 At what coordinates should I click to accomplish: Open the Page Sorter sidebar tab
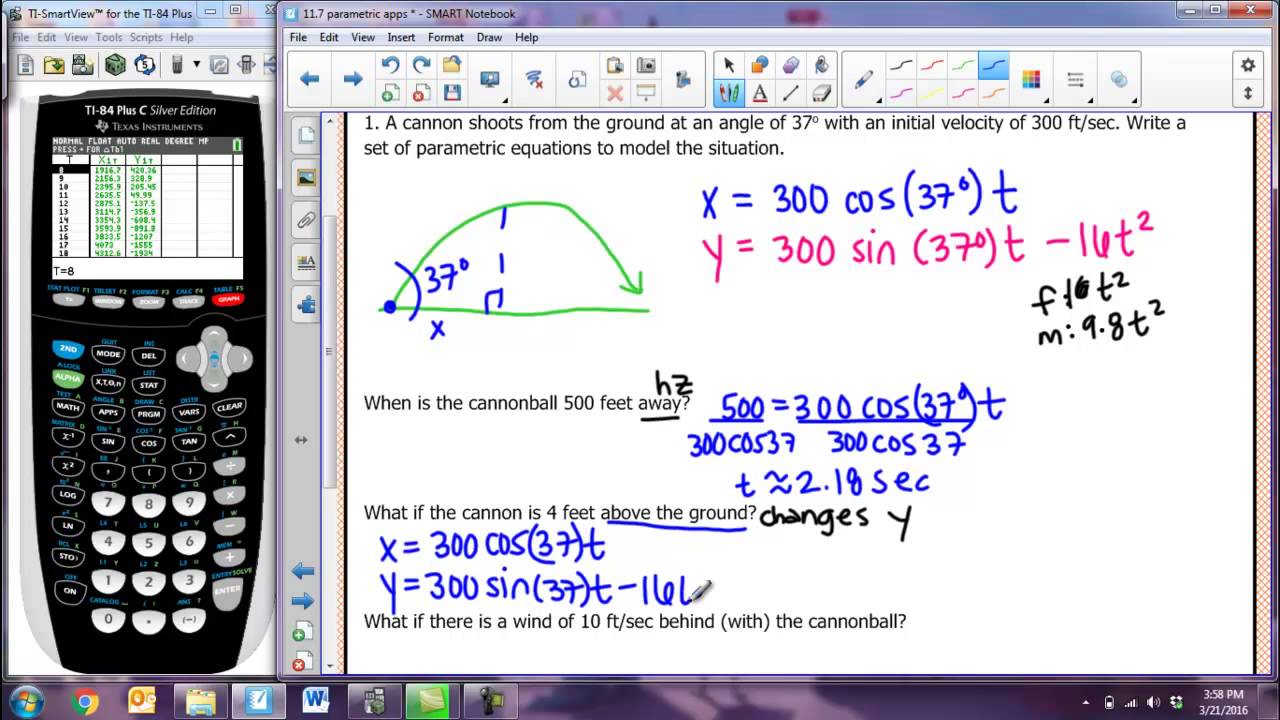pyautogui.click(x=306, y=135)
